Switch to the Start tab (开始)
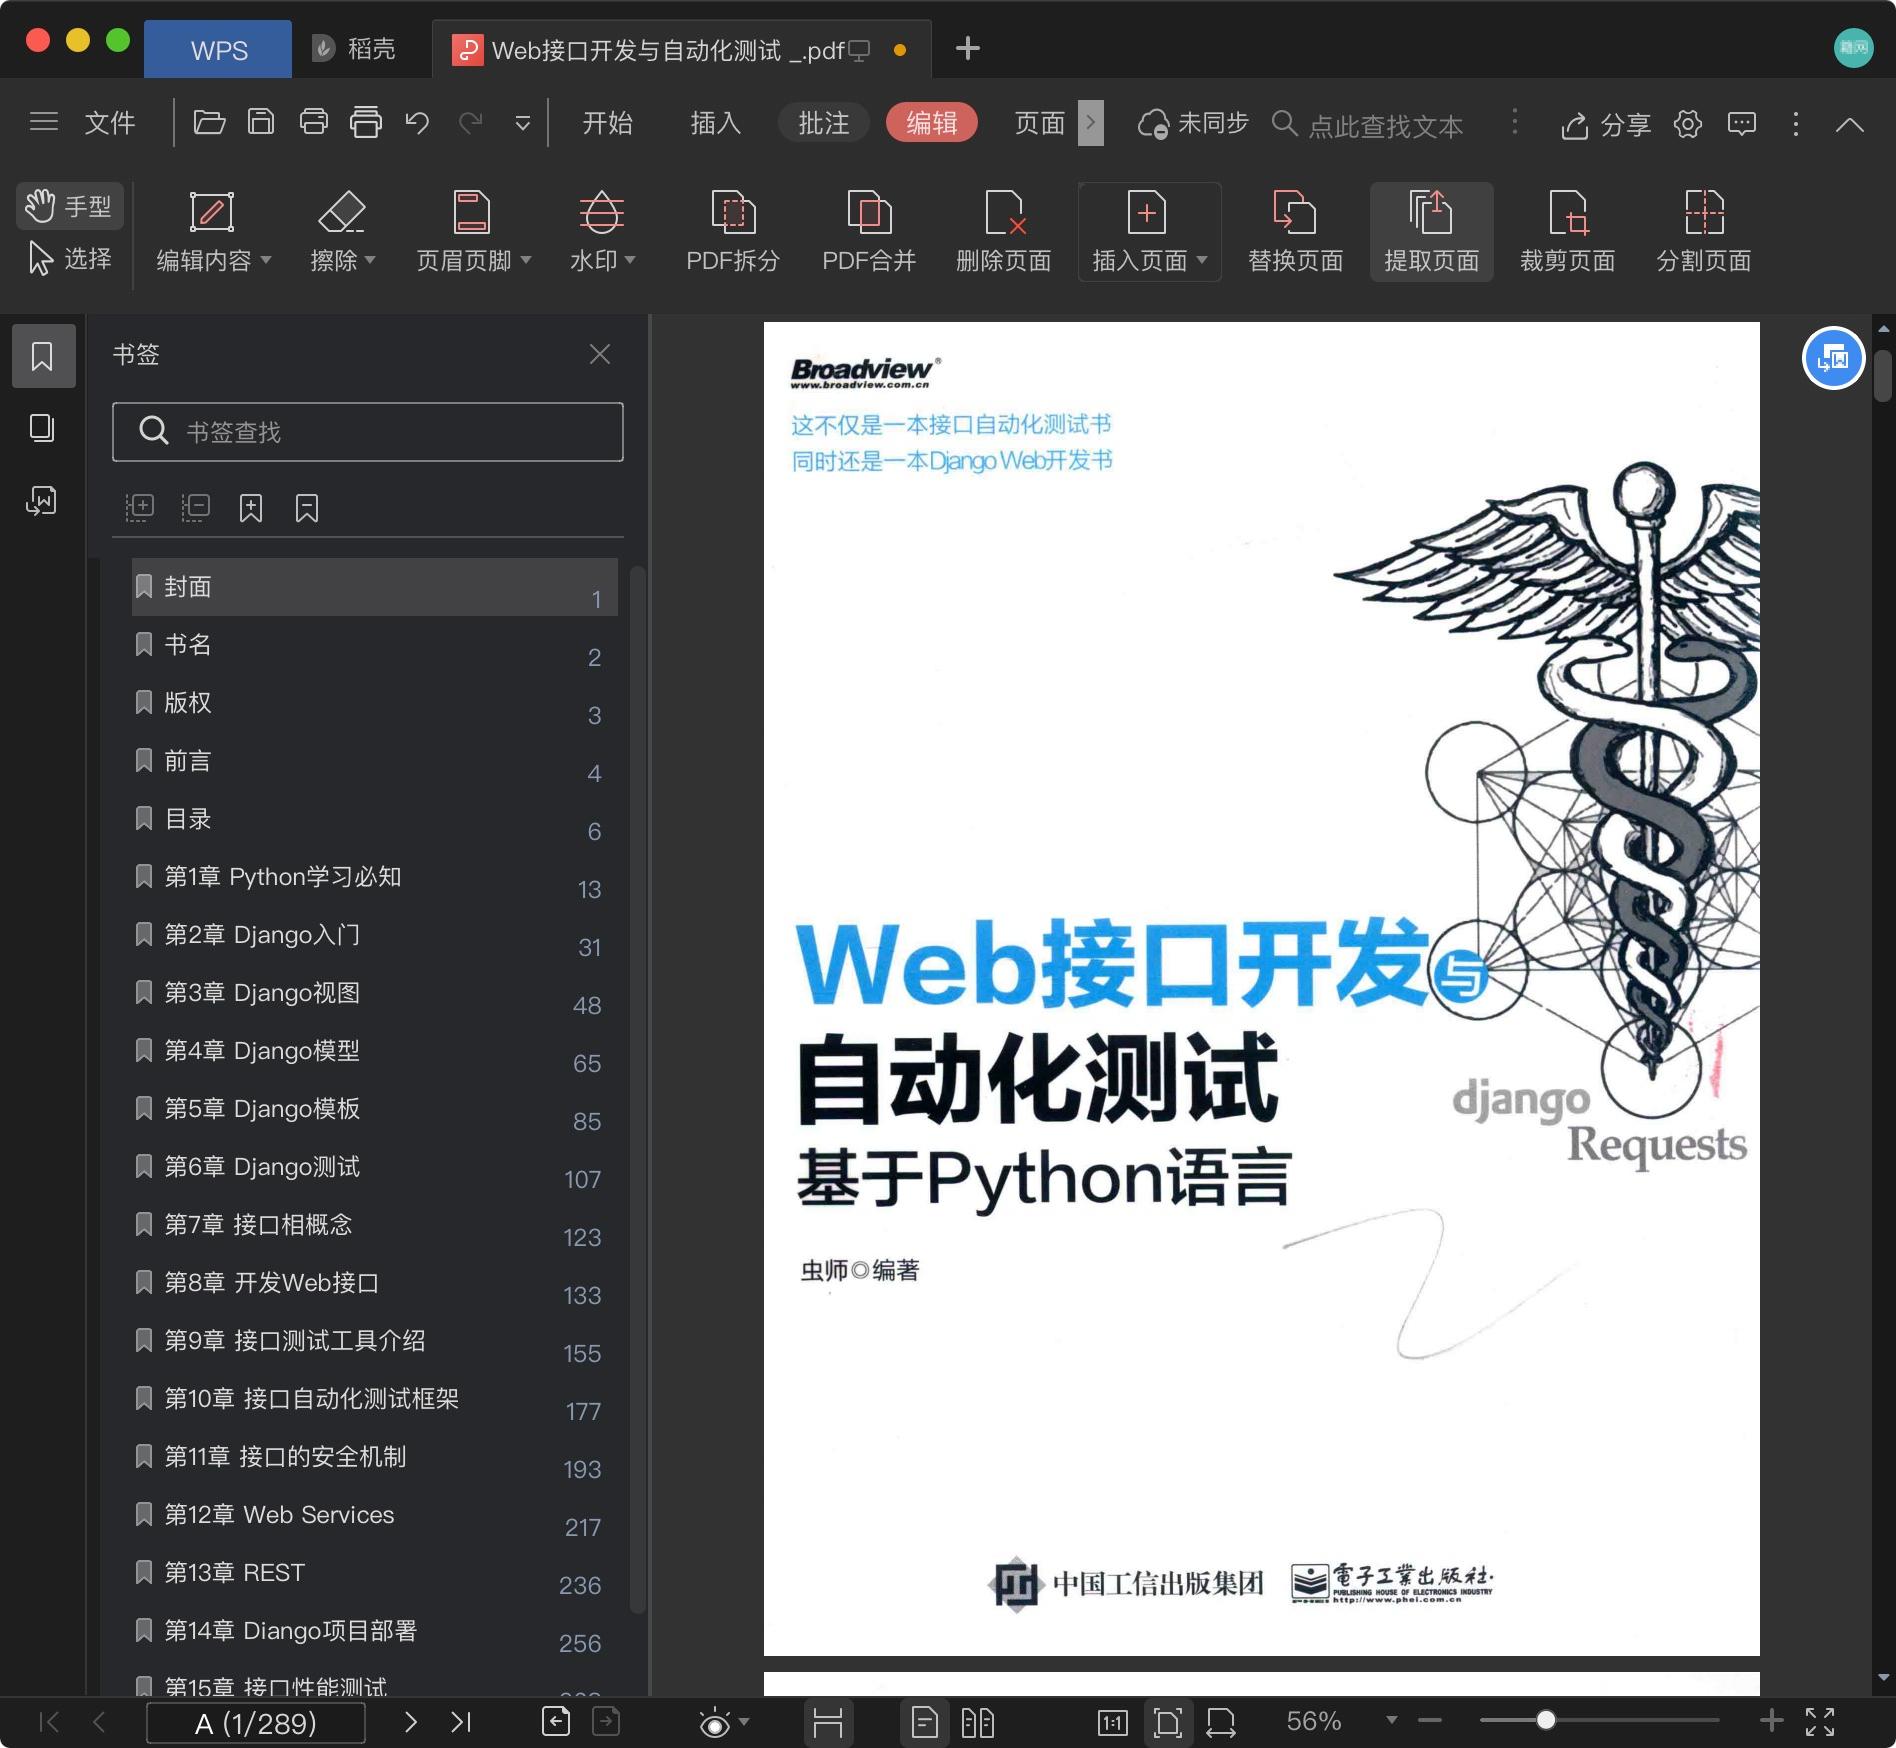Image resolution: width=1896 pixels, height=1748 pixels. [608, 123]
